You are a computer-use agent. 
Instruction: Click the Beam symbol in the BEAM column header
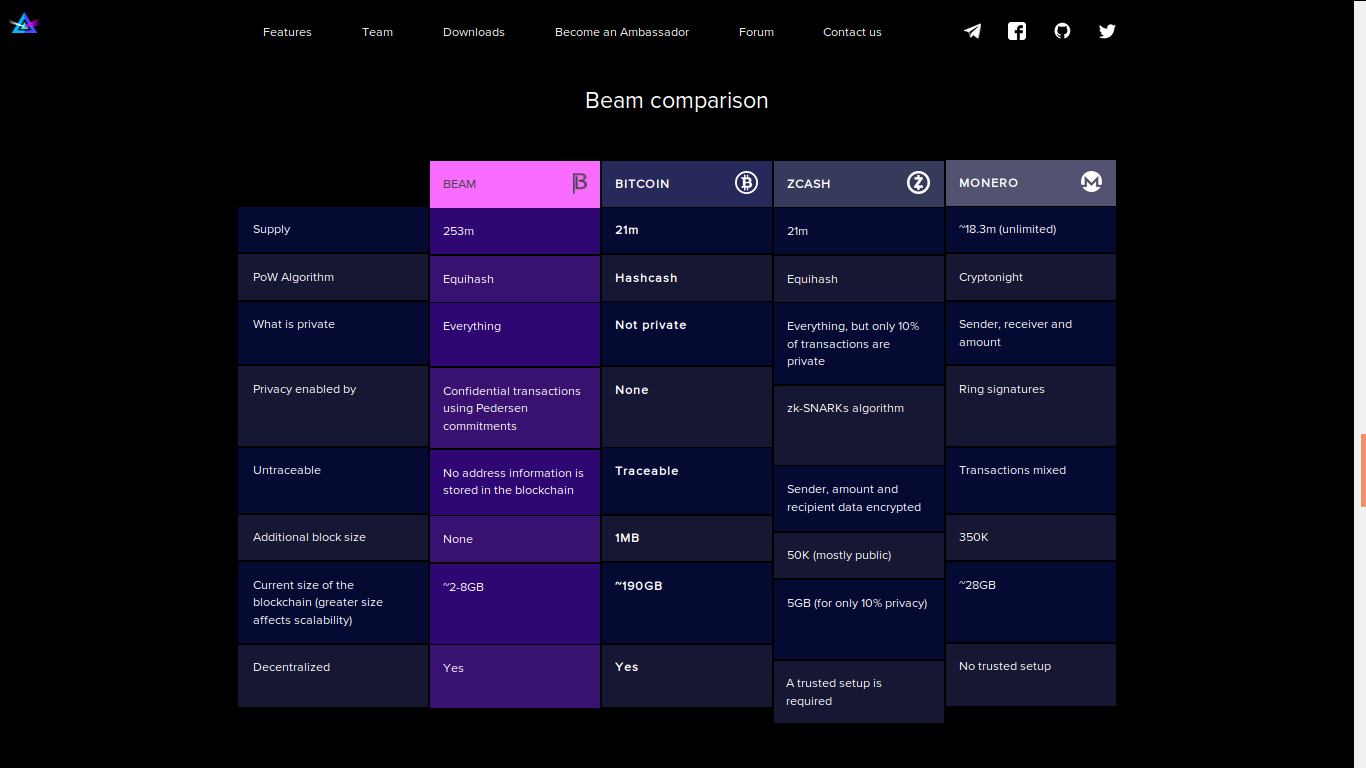click(580, 183)
